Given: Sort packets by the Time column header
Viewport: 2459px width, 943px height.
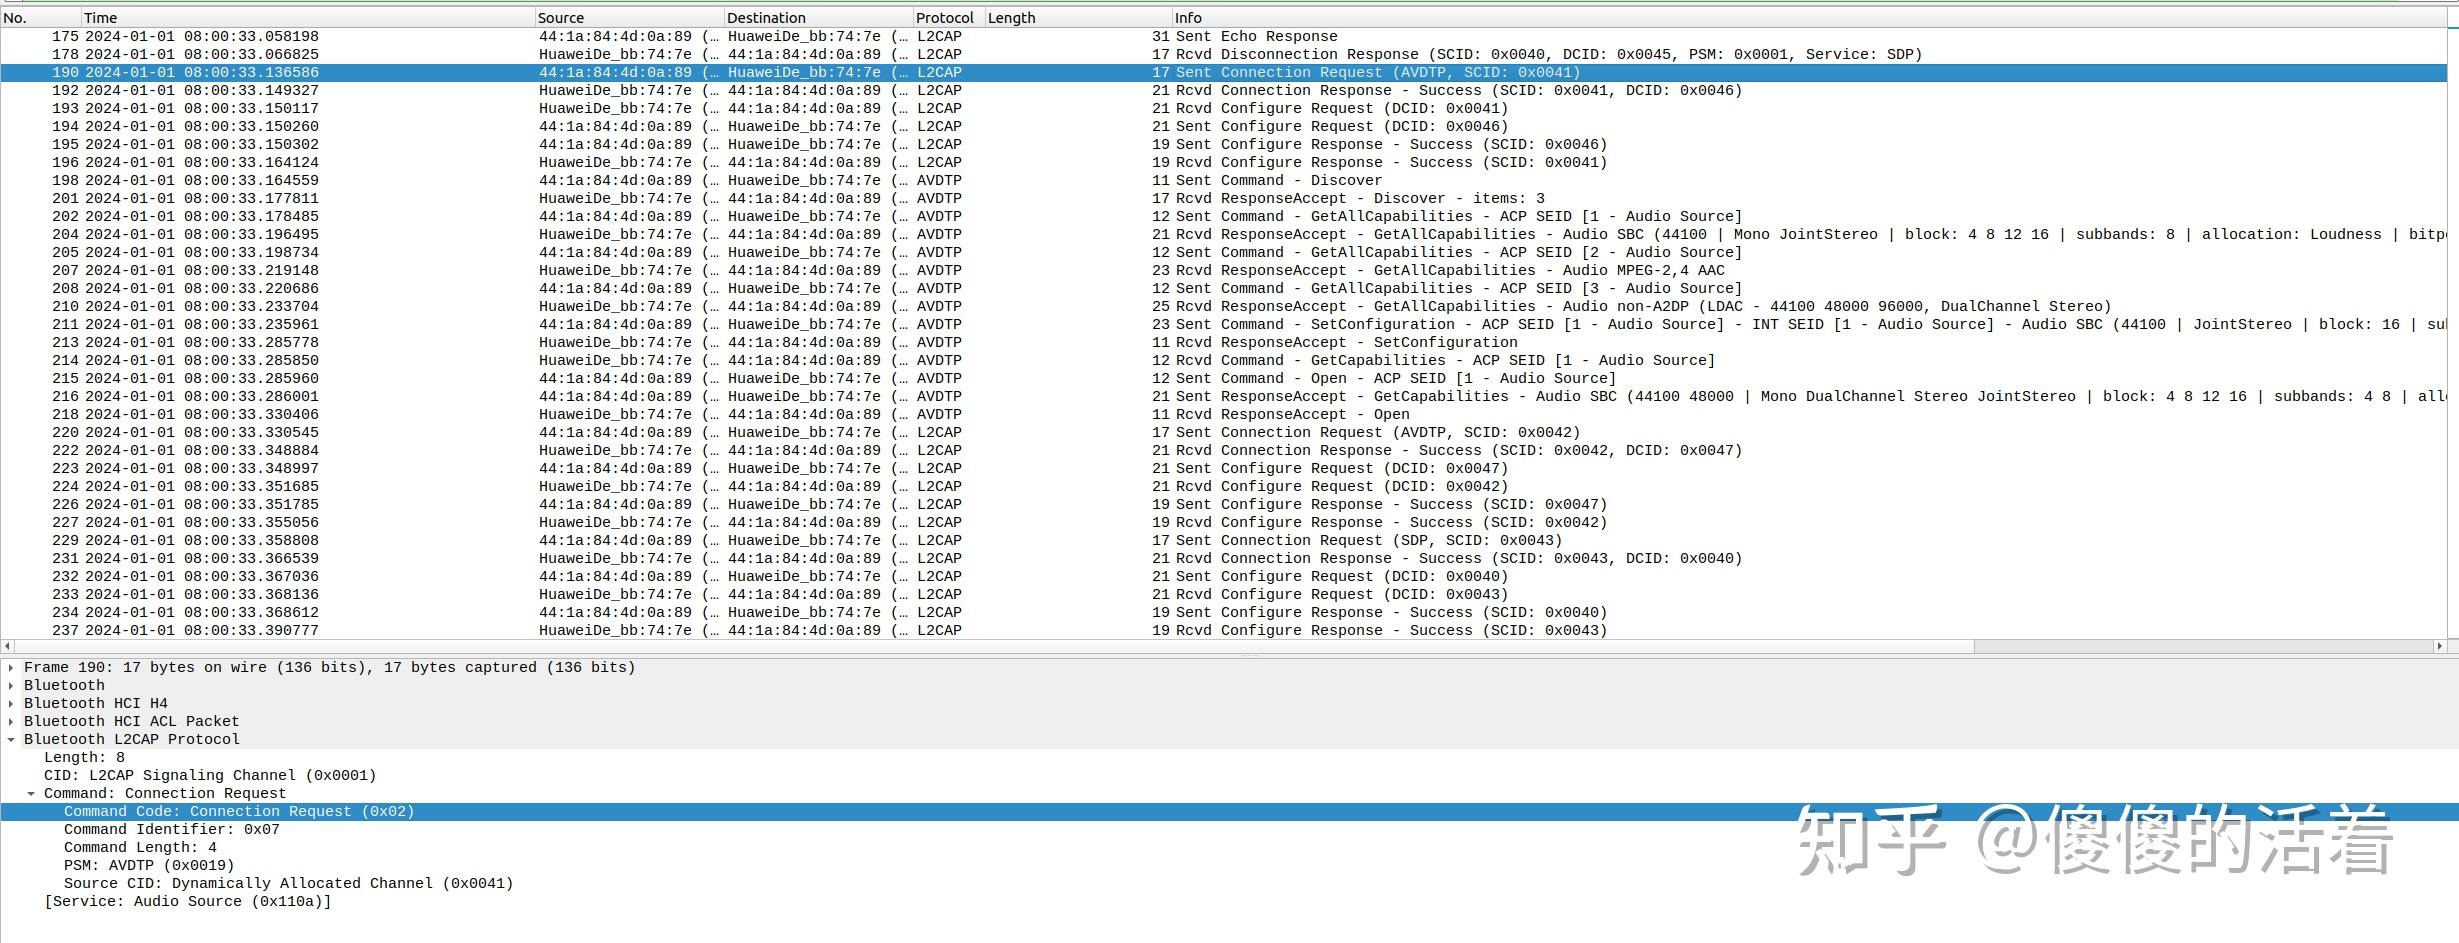Looking at the screenshot, I should [307, 17].
